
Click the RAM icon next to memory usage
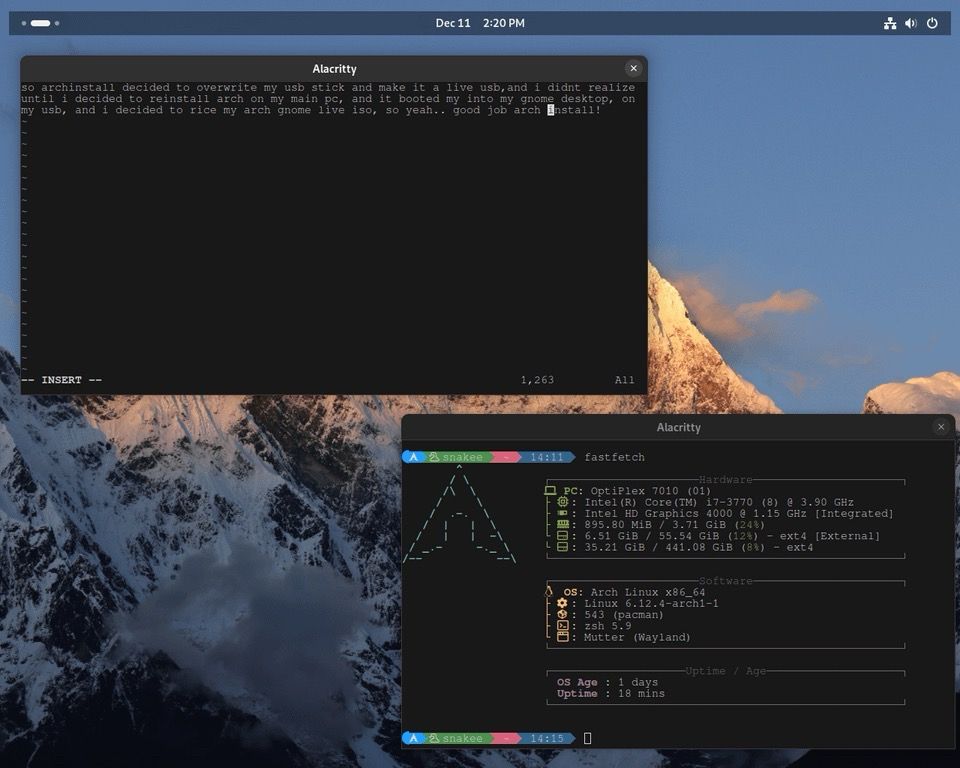[x=561, y=524]
